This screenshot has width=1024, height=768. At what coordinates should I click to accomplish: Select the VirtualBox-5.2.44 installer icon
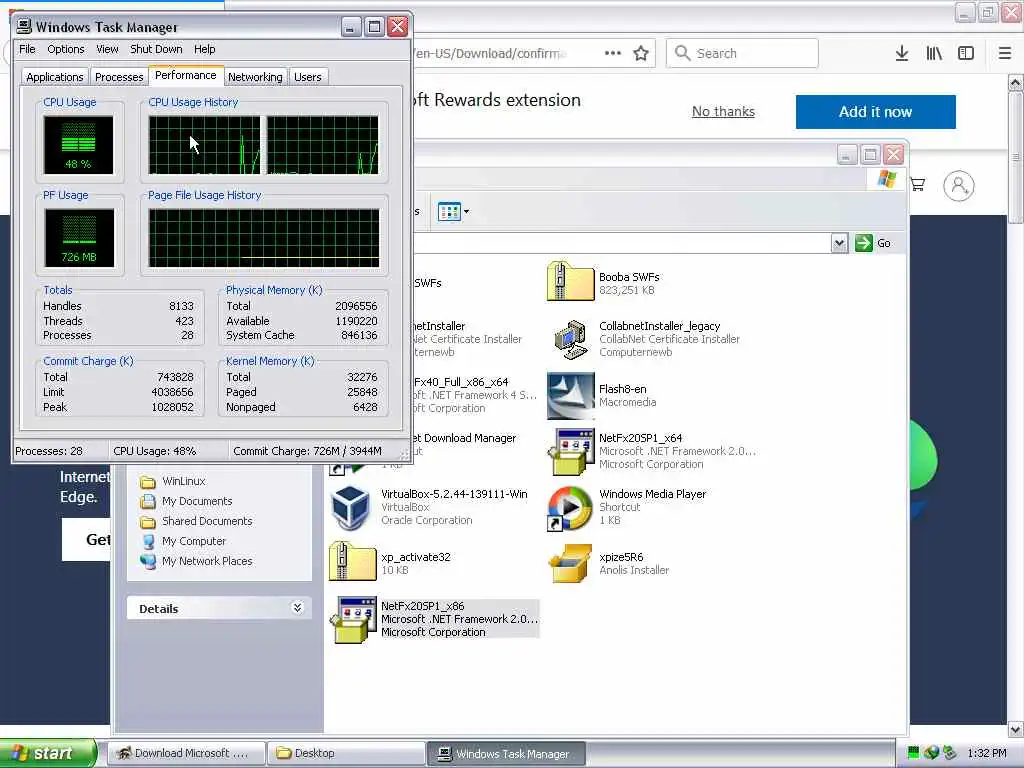pyautogui.click(x=351, y=507)
